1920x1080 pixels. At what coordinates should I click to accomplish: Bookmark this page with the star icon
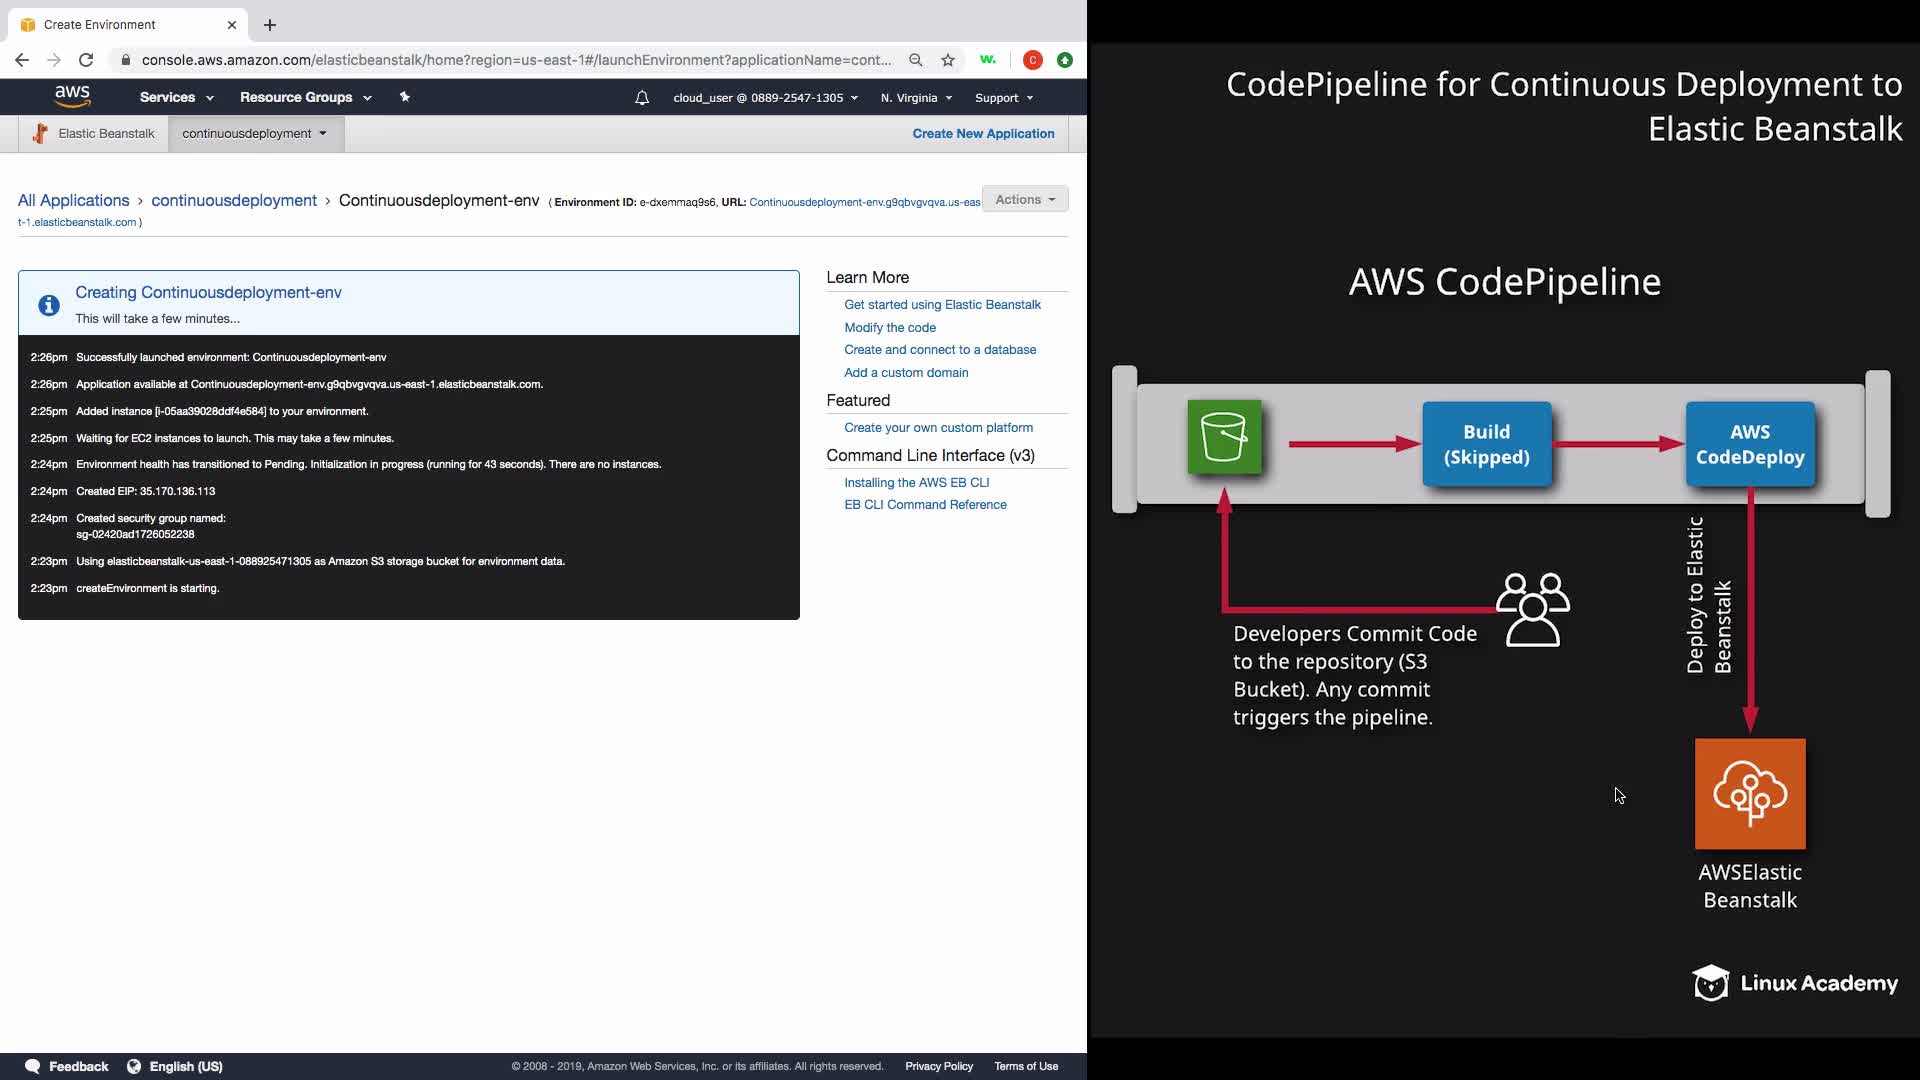[x=948, y=60]
